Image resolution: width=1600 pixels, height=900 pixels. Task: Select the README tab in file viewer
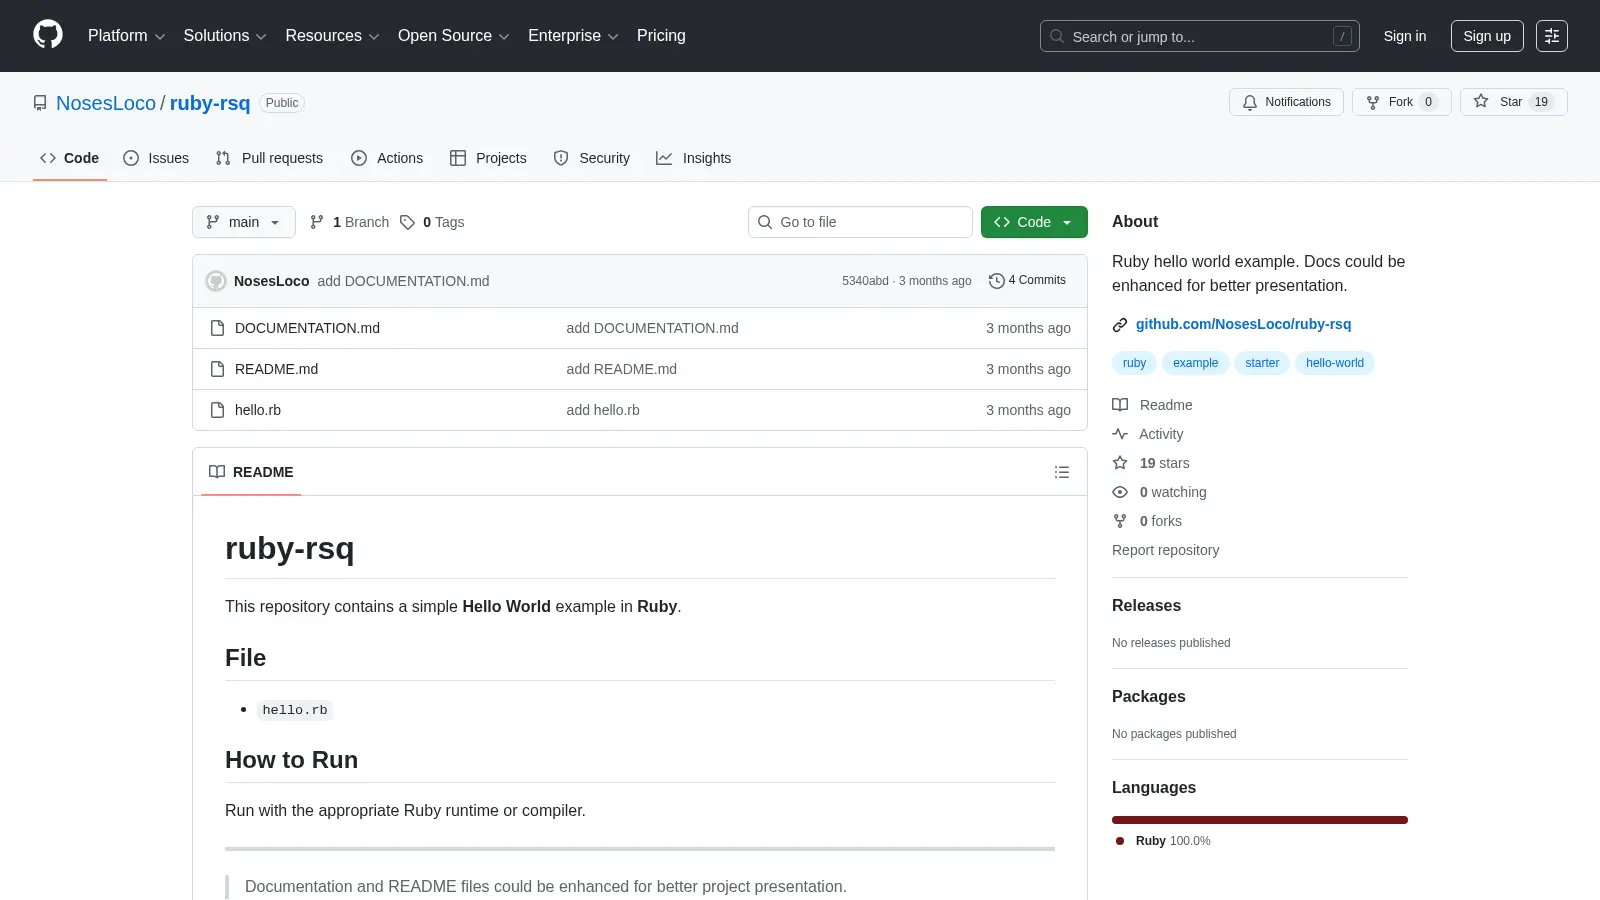coord(251,472)
